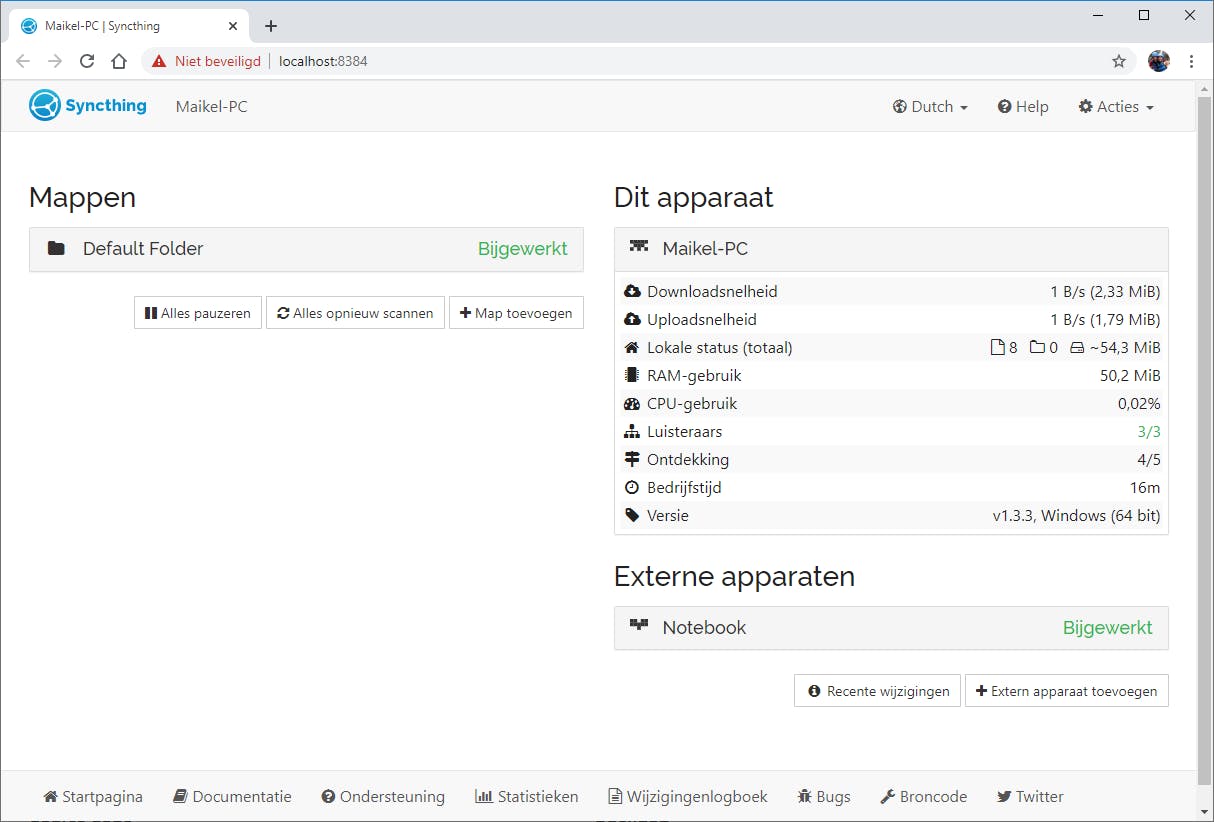Click Bijgewerkt status of Default Folder

[x=523, y=249]
